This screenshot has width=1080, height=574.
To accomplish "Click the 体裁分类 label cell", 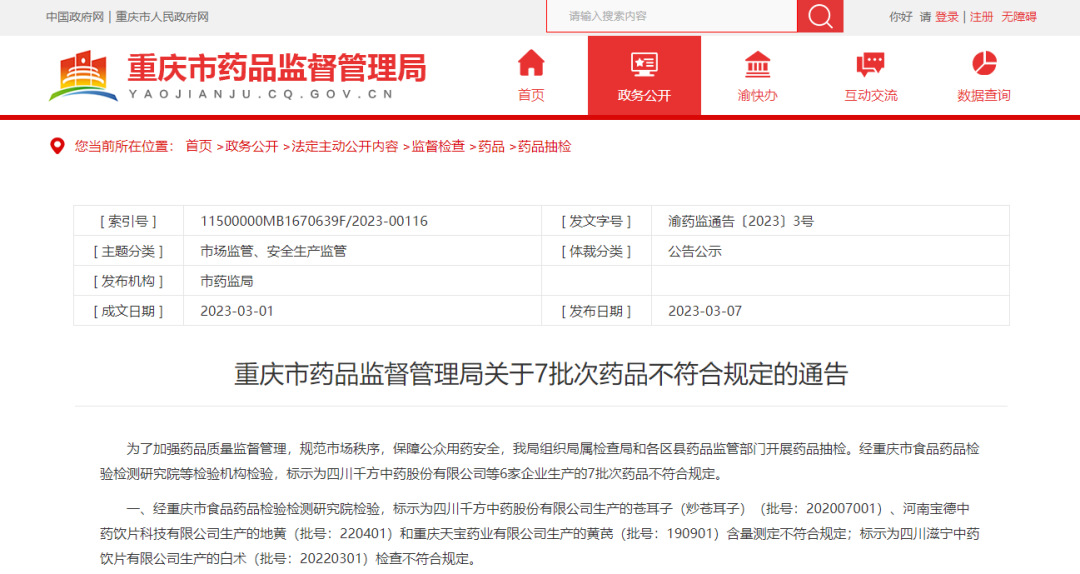I will [596, 252].
